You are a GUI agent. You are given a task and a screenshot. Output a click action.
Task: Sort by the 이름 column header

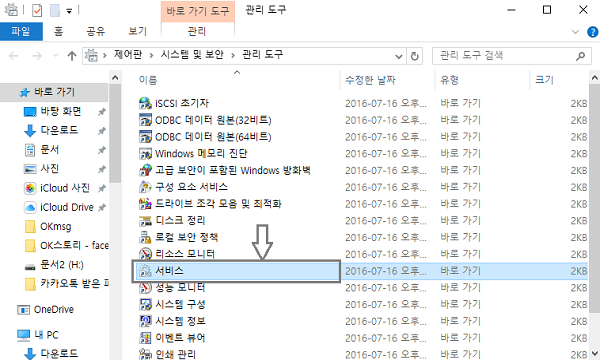point(148,80)
